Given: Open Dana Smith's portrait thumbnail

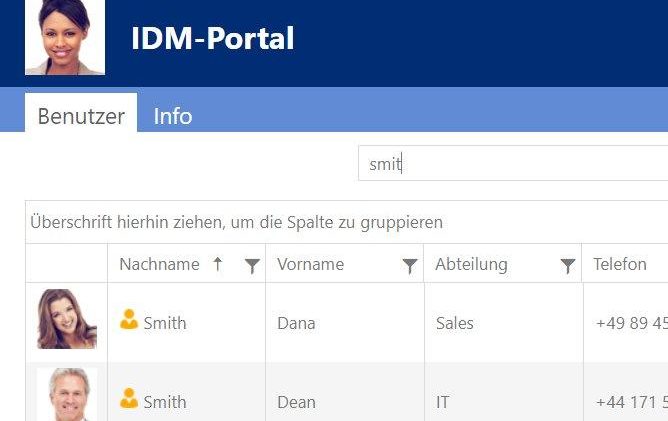Looking at the screenshot, I should point(67,319).
